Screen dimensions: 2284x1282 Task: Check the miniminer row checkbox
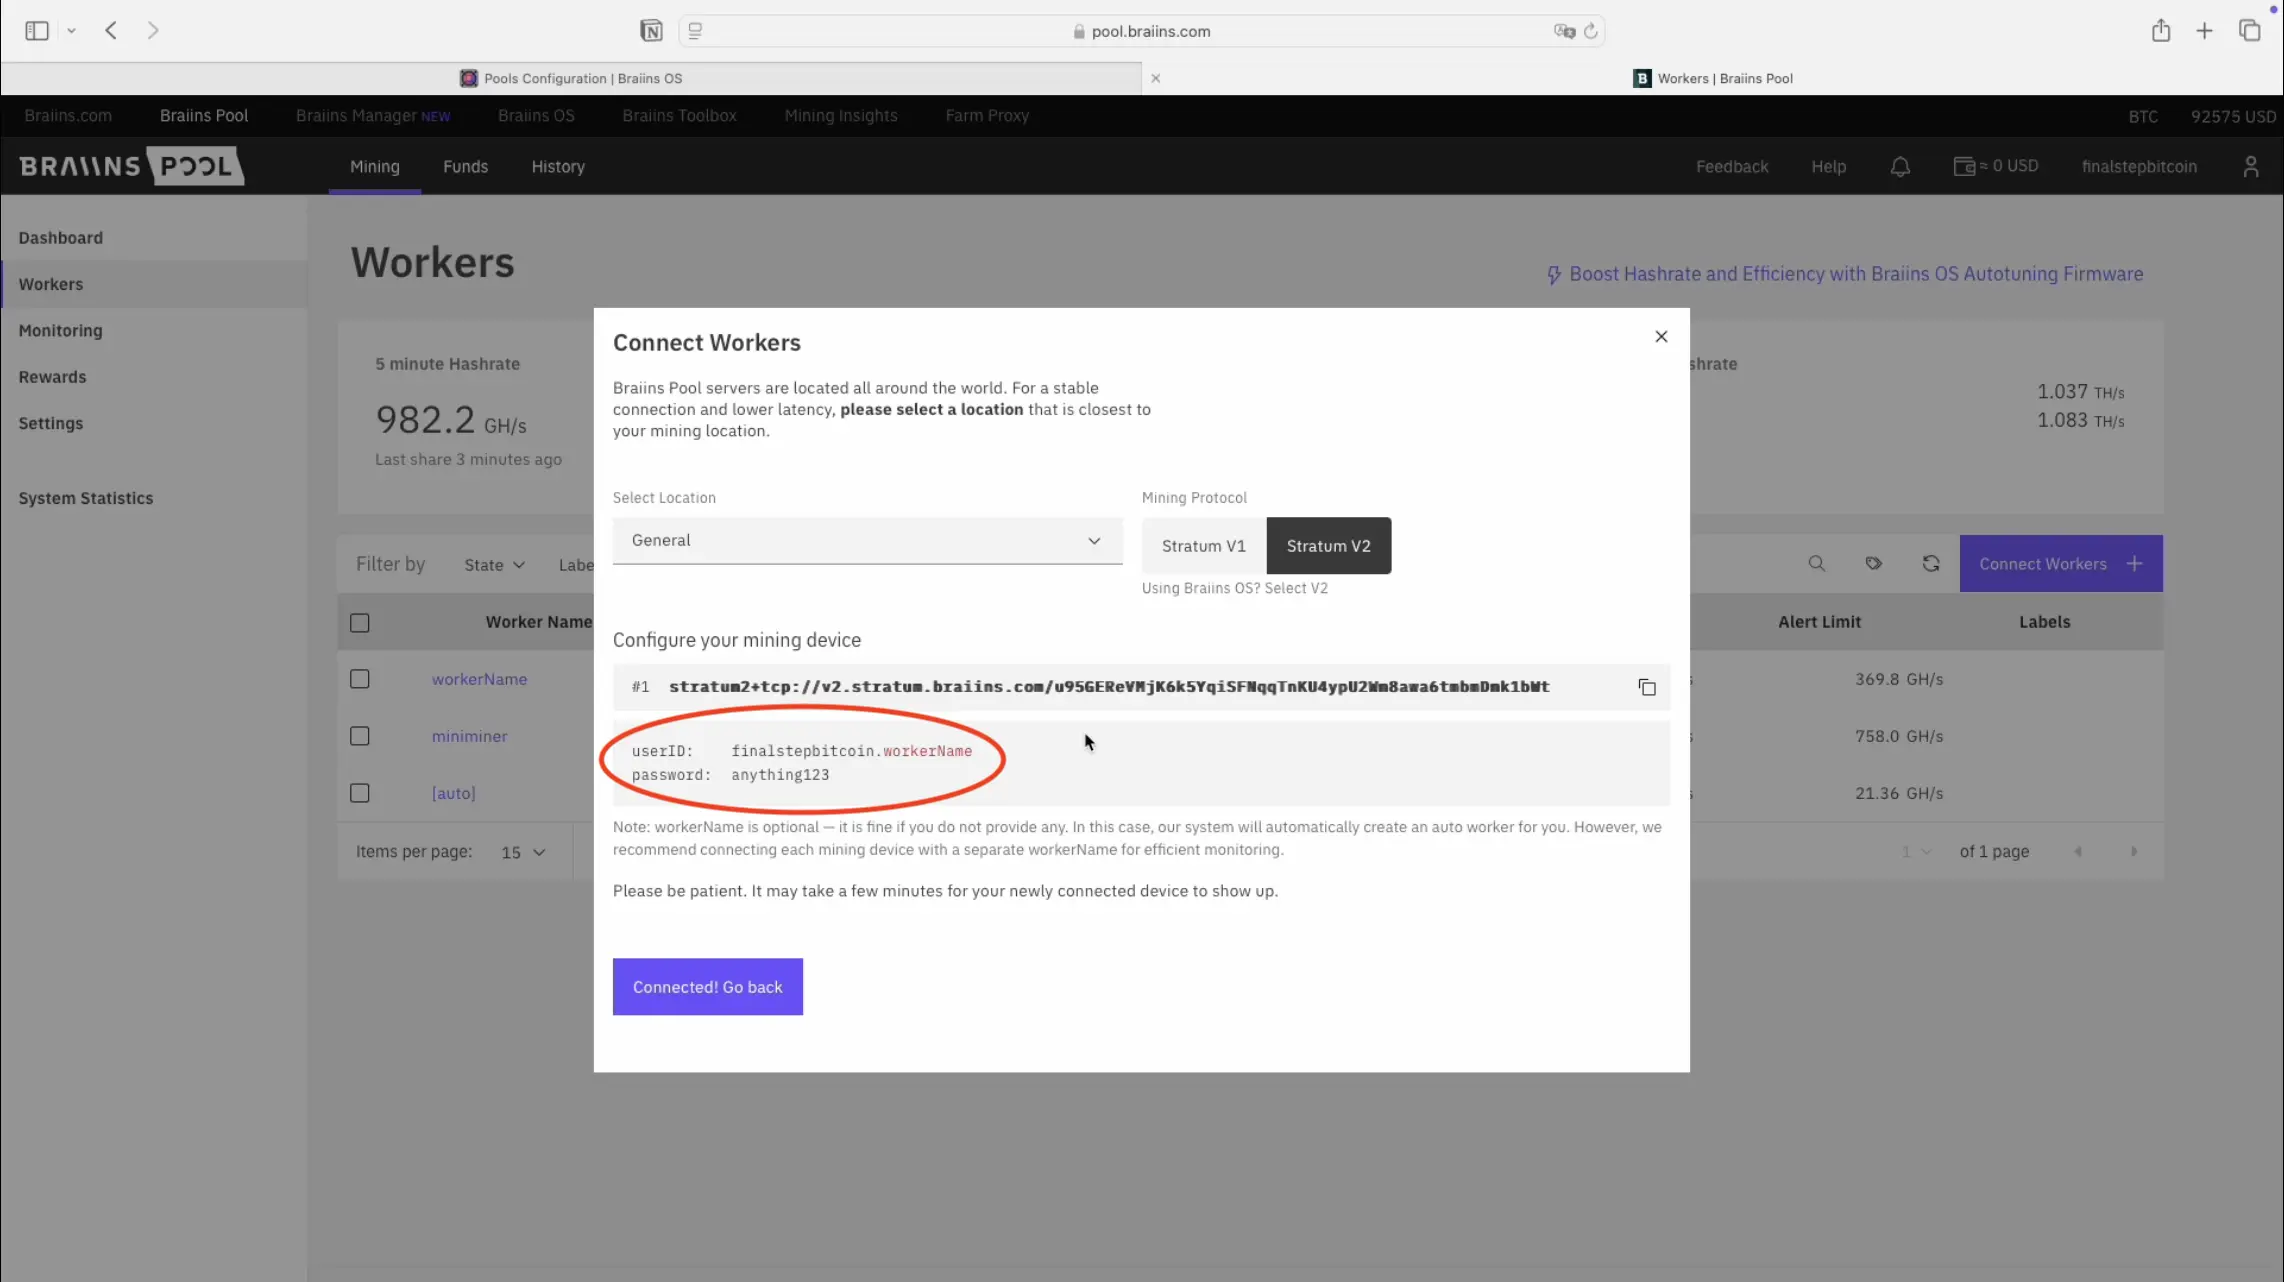360,736
